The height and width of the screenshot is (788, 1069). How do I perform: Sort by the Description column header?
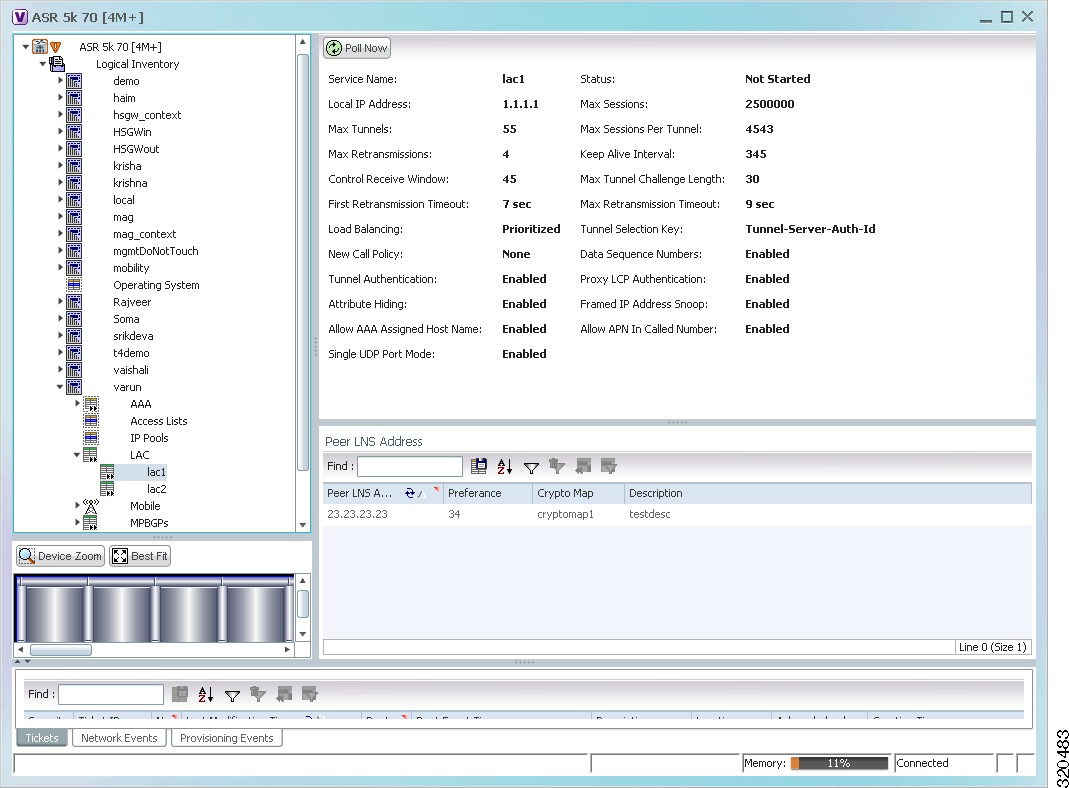[x=828, y=493]
